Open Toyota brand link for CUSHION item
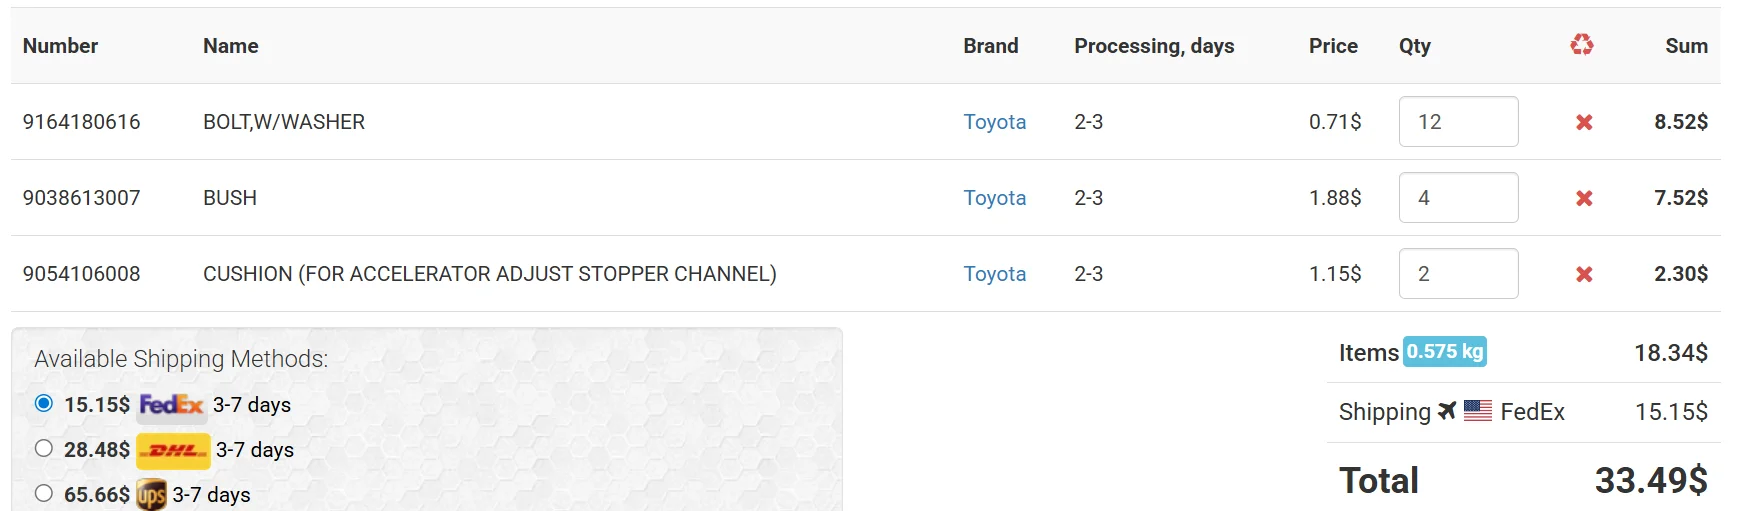This screenshot has height=511, width=1738. [995, 274]
